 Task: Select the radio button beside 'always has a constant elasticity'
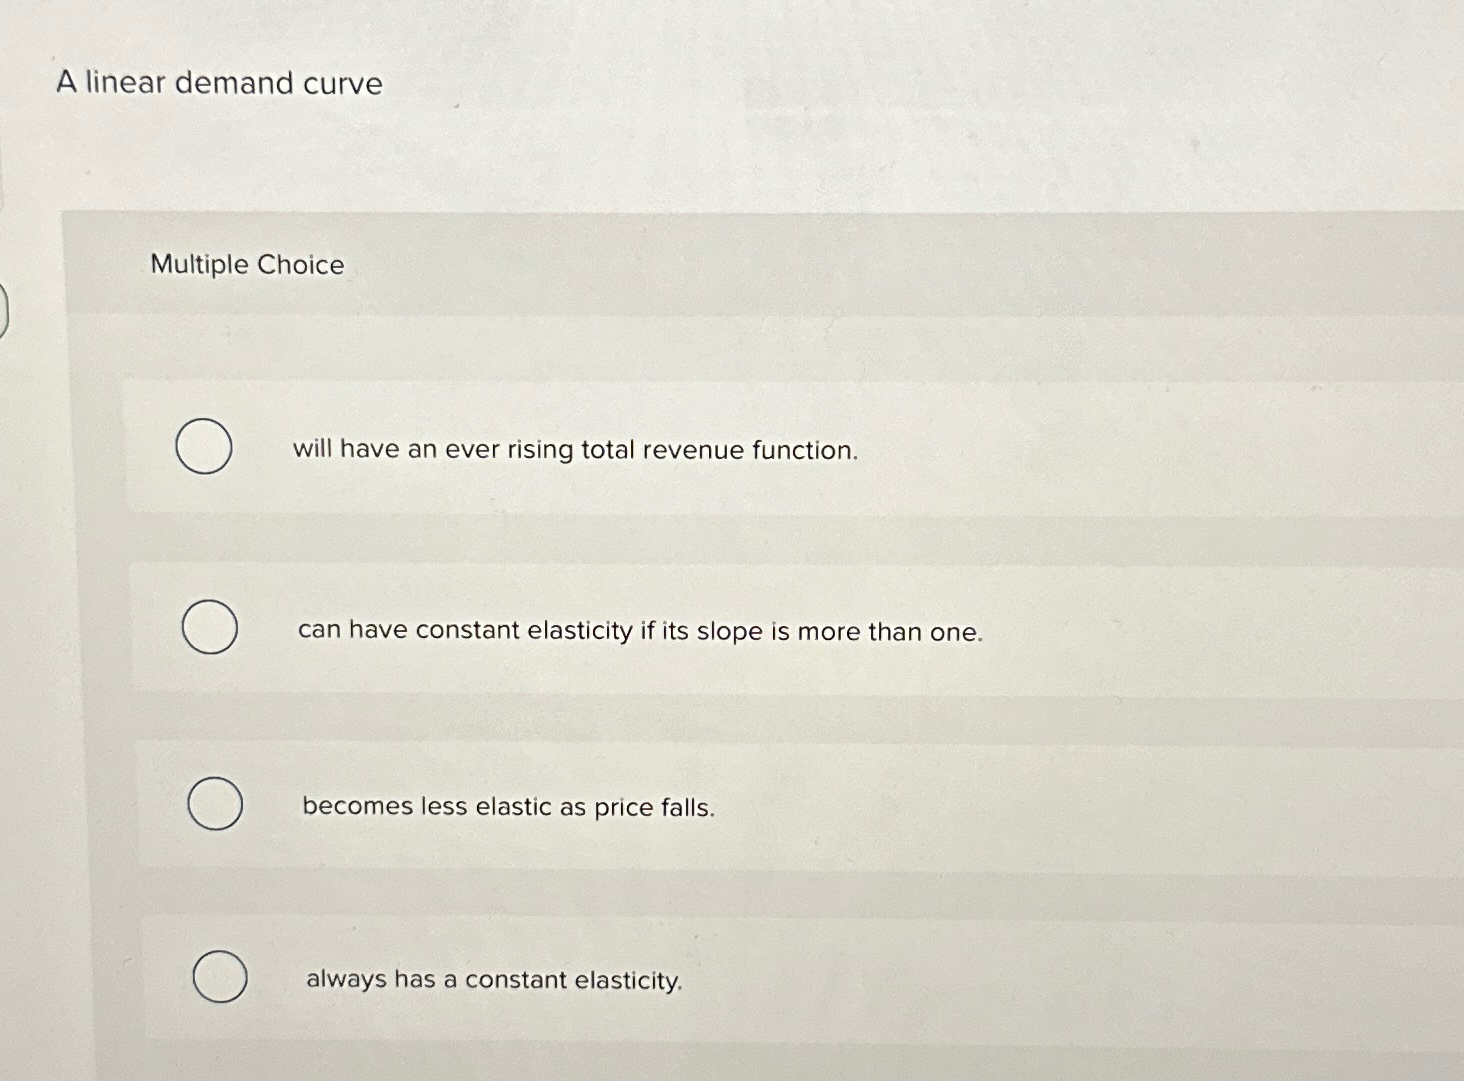222,977
